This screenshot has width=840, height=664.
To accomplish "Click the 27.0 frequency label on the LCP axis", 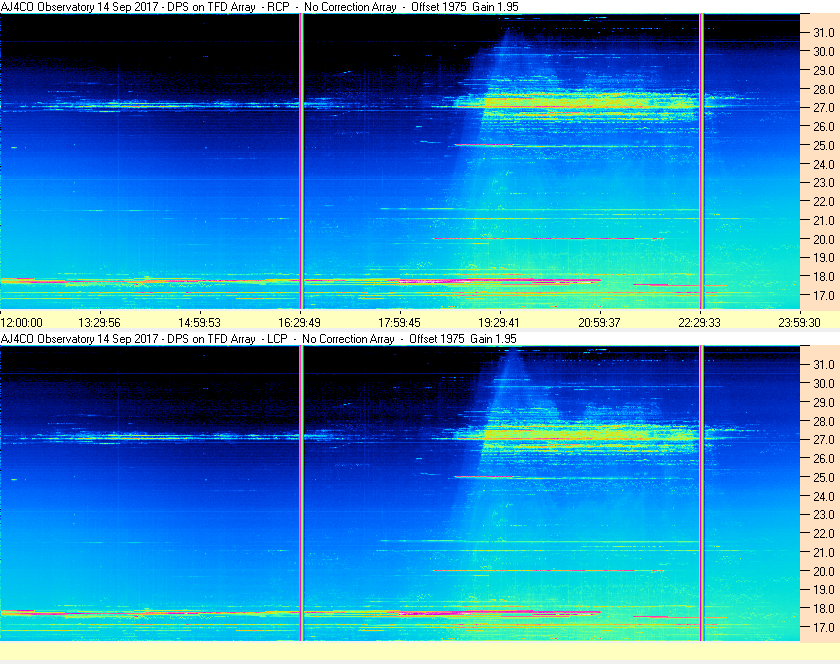I will pyautogui.click(x=824, y=439).
